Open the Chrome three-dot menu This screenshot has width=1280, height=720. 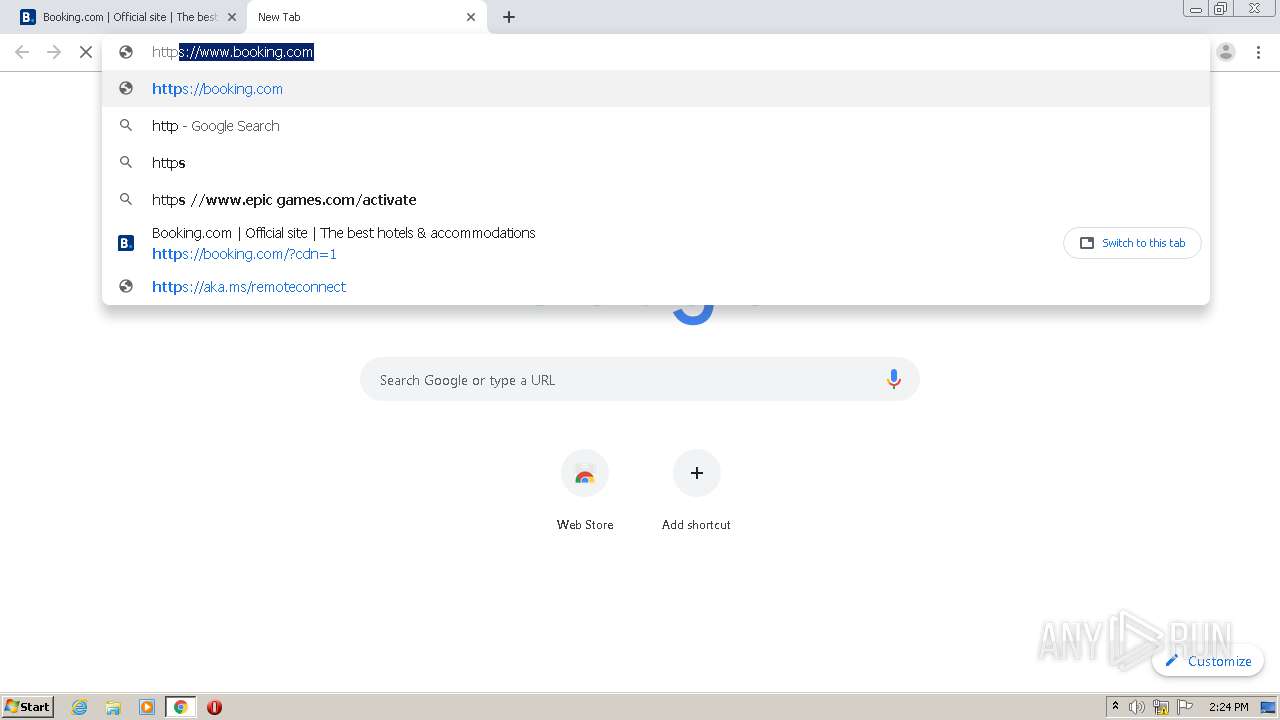tap(1259, 52)
